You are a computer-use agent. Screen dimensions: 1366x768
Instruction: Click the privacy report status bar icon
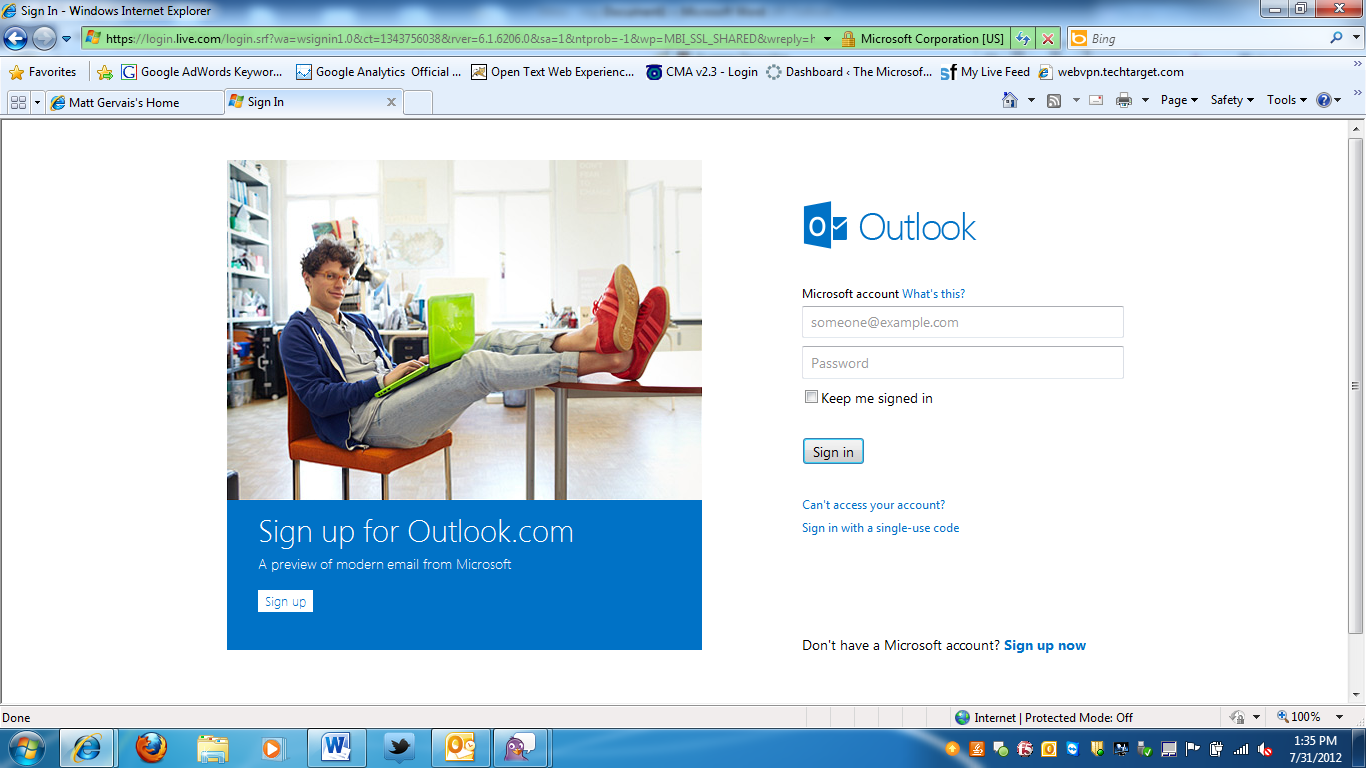pos(1237,717)
